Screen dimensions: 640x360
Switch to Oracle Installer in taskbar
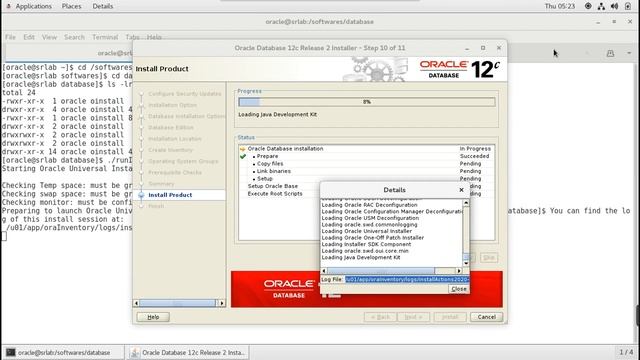(x=188, y=352)
